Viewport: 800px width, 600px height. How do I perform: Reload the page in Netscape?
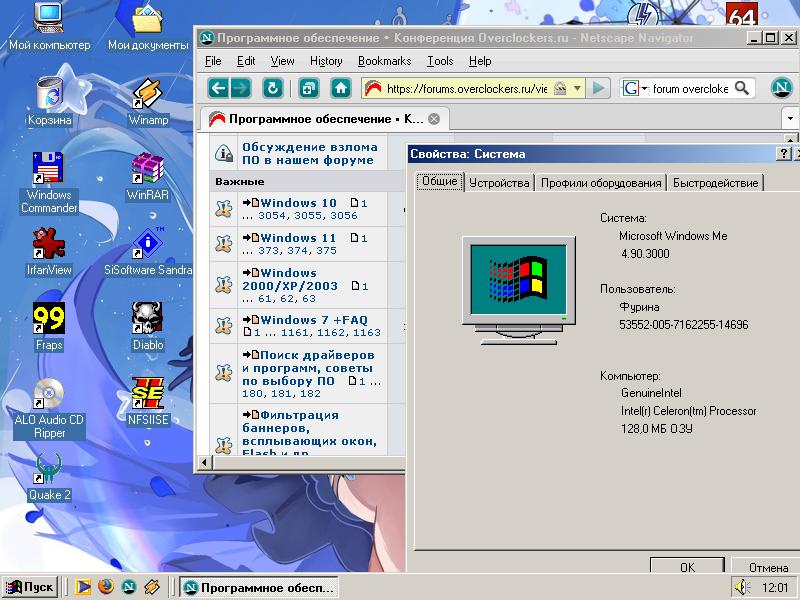tap(272, 88)
